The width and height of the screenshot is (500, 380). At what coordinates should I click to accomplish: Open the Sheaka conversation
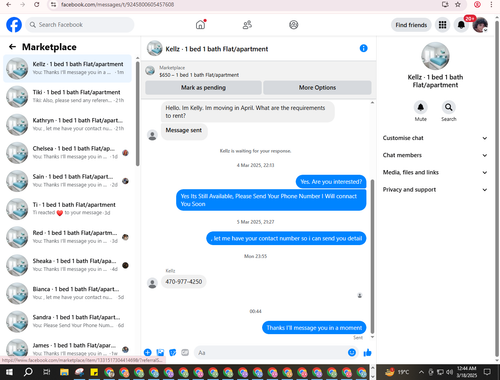(68, 265)
